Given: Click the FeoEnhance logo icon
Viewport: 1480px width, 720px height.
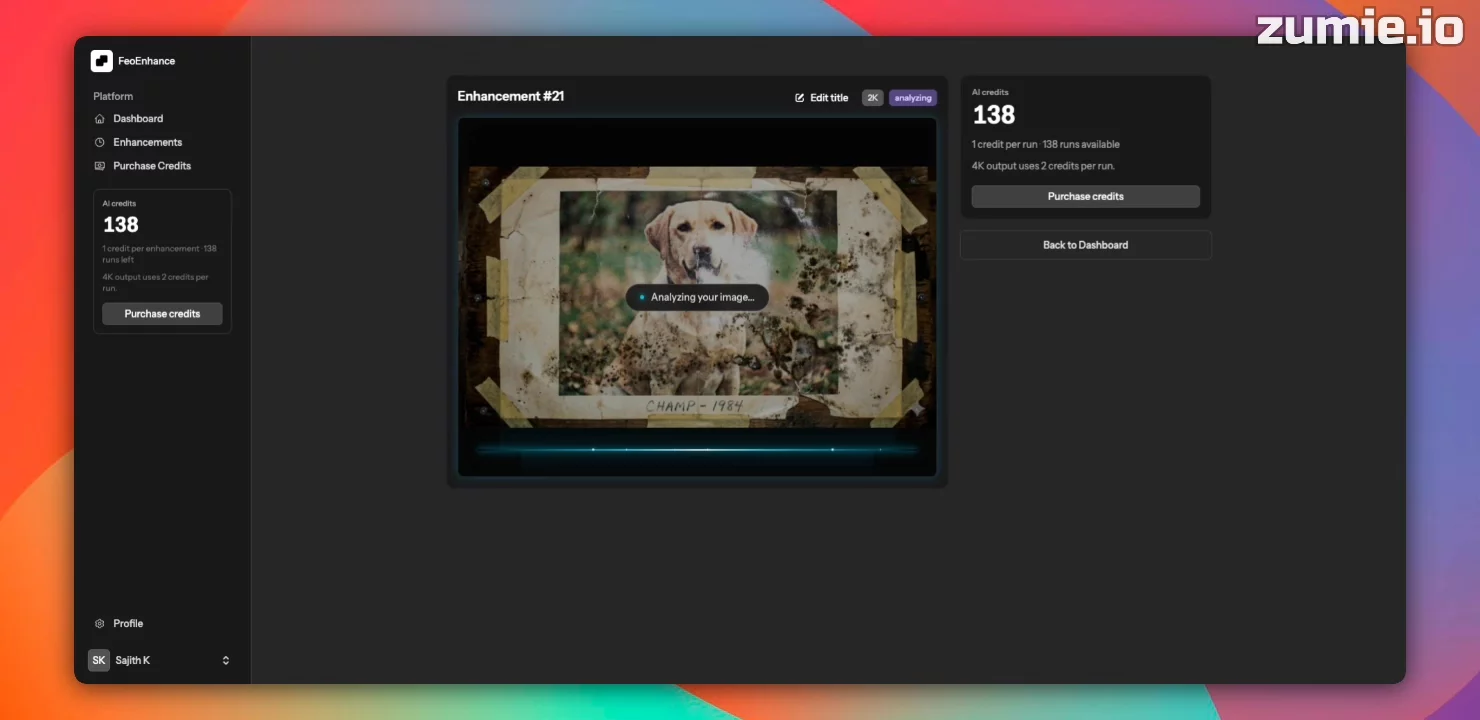Looking at the screenshot, I should pyautogui.click(x=101, y=61).
